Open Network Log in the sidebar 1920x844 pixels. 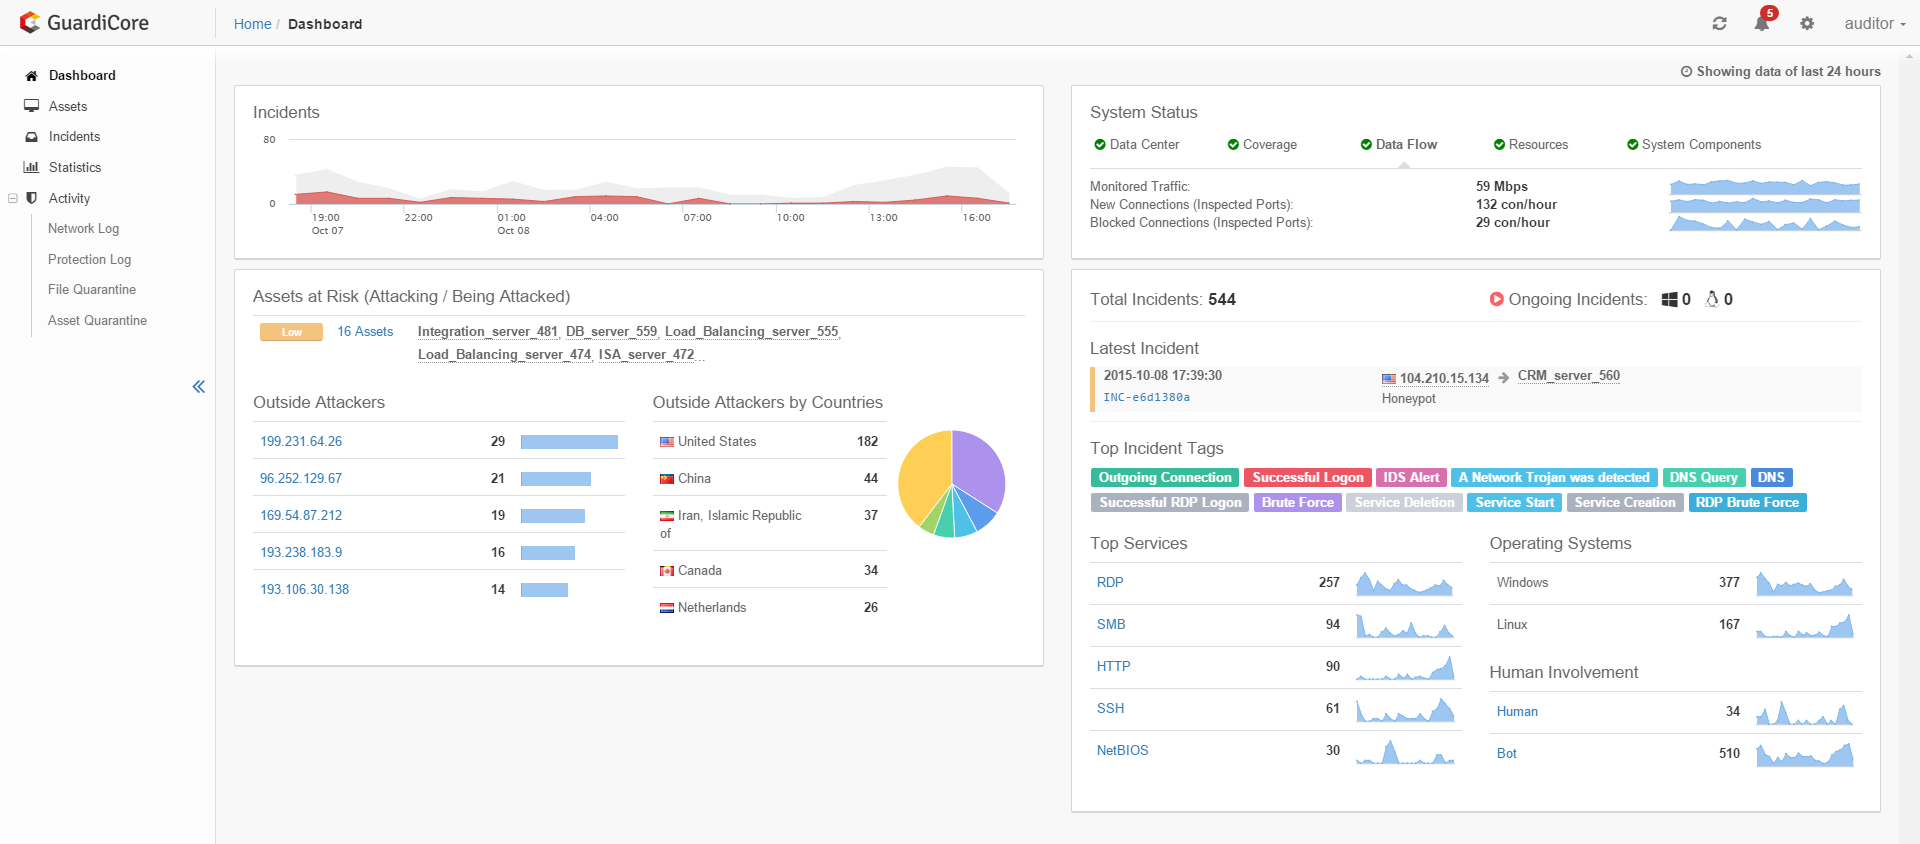83,229
